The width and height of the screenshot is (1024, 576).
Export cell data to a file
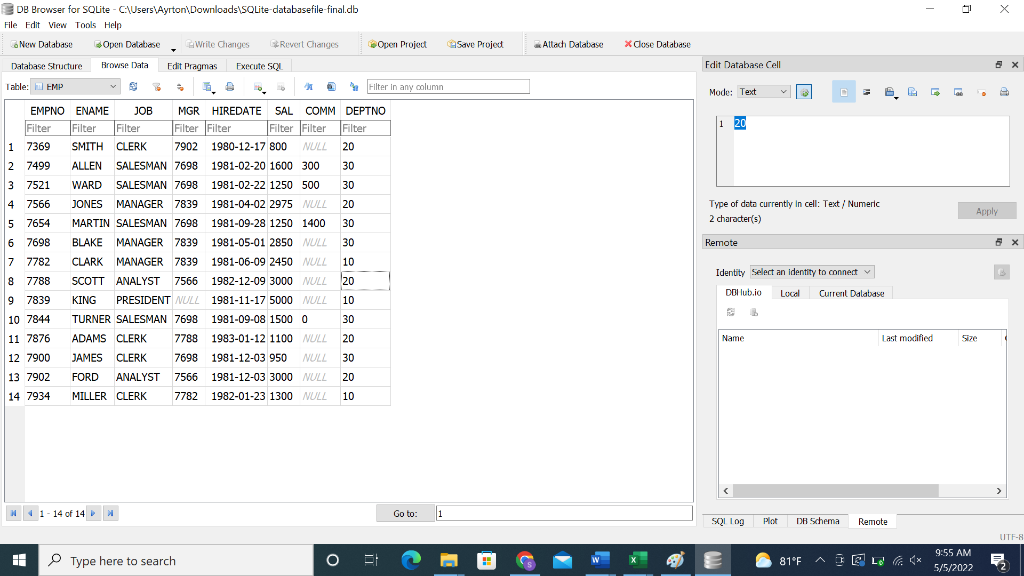(x=911, y=91)
